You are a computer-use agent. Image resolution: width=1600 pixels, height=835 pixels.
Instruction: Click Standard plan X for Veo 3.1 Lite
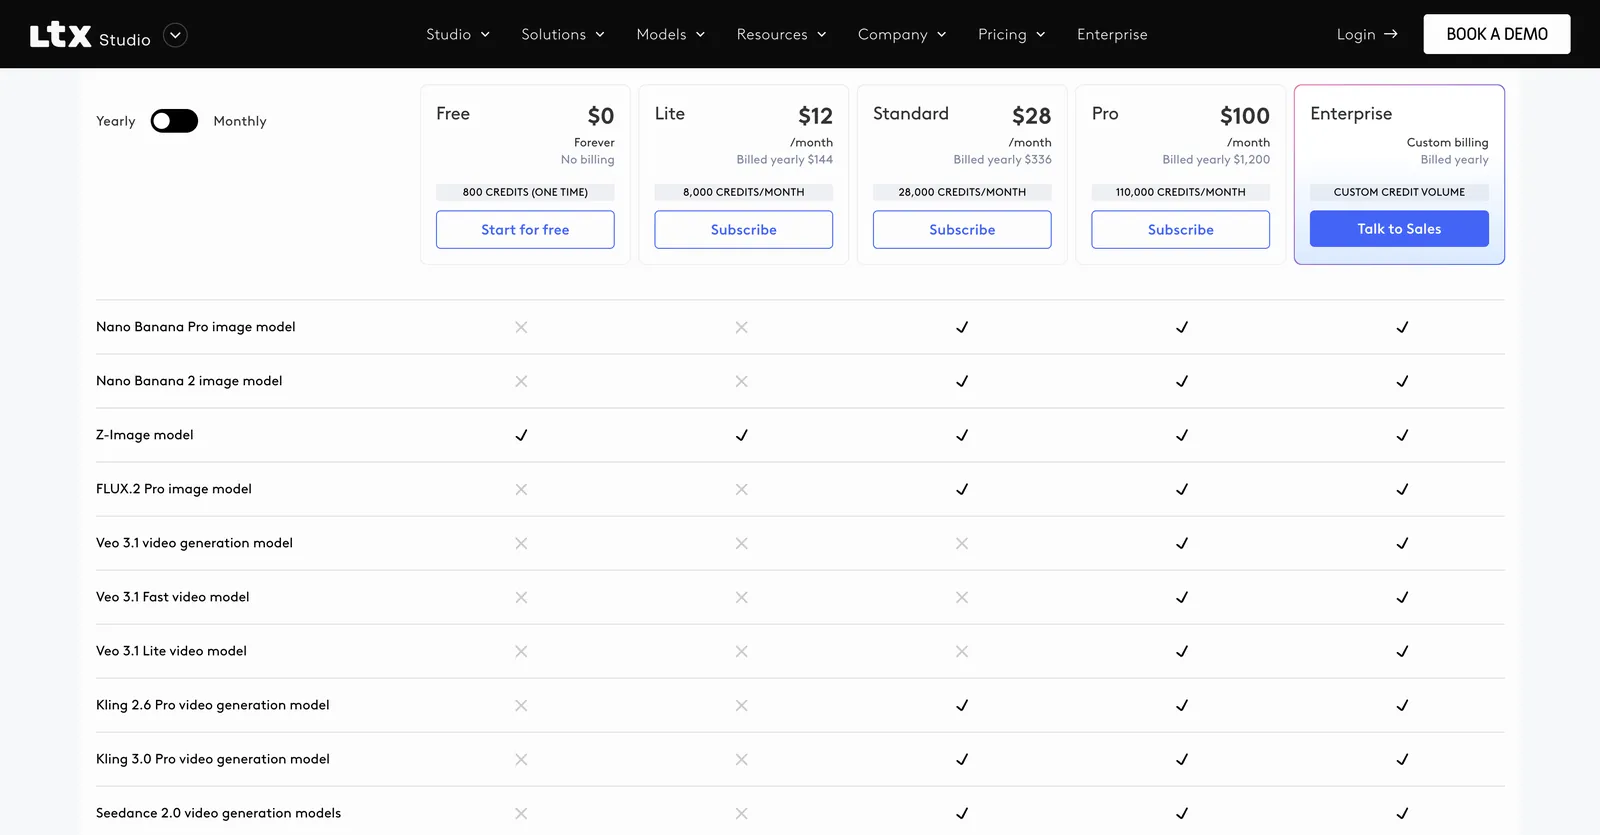962,651
